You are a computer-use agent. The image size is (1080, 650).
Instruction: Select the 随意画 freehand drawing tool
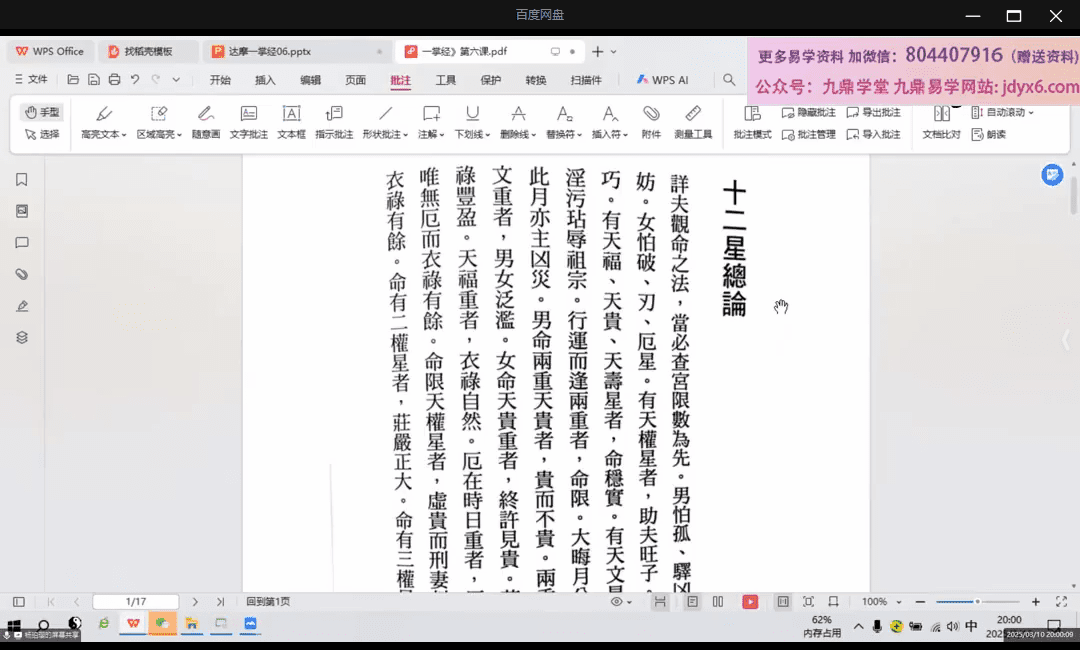click(x=205, y=121)
